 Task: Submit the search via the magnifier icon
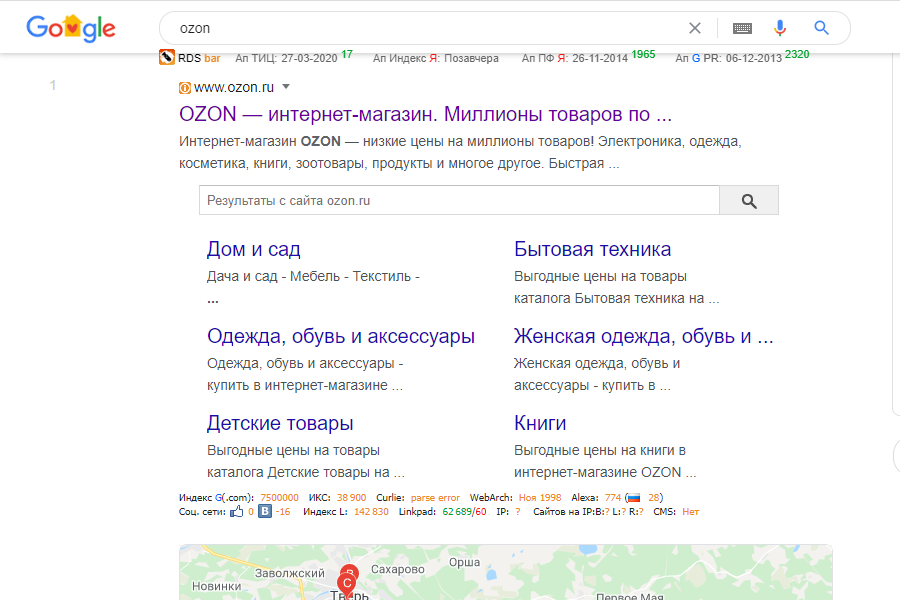pyautogui.click(x=822, y=27)
